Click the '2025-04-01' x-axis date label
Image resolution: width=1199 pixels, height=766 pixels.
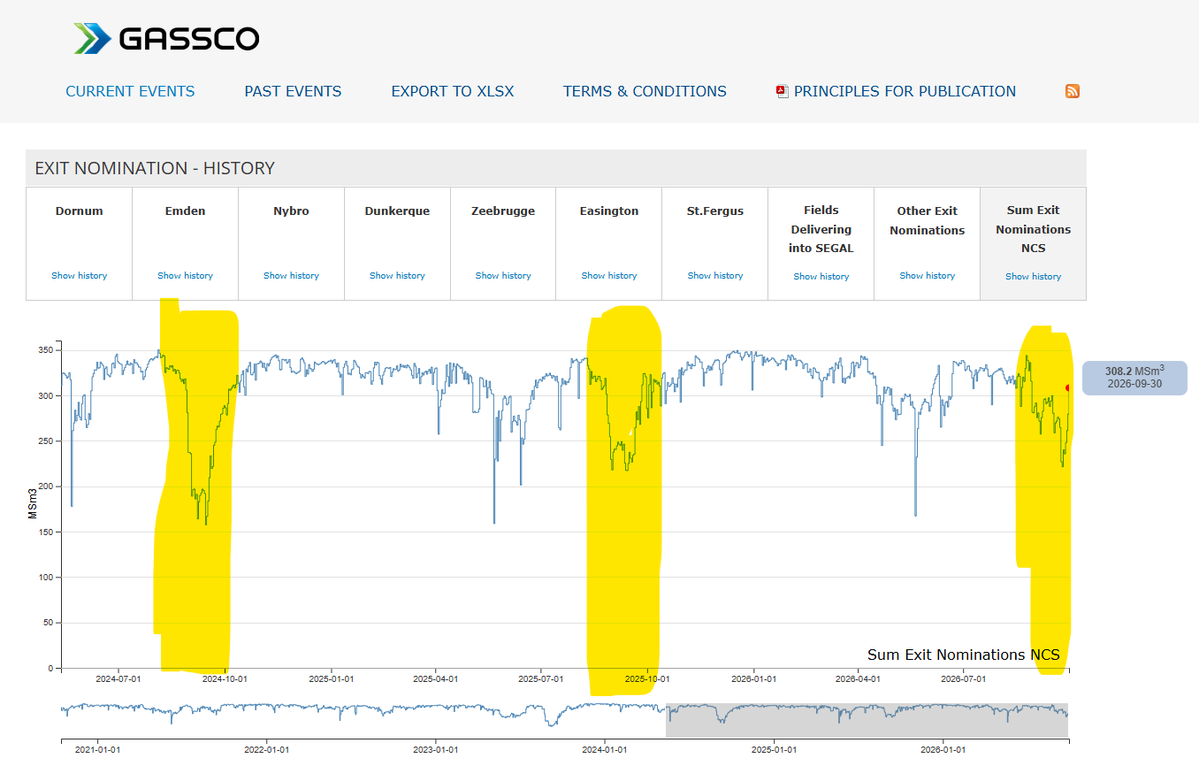point(436,679)
